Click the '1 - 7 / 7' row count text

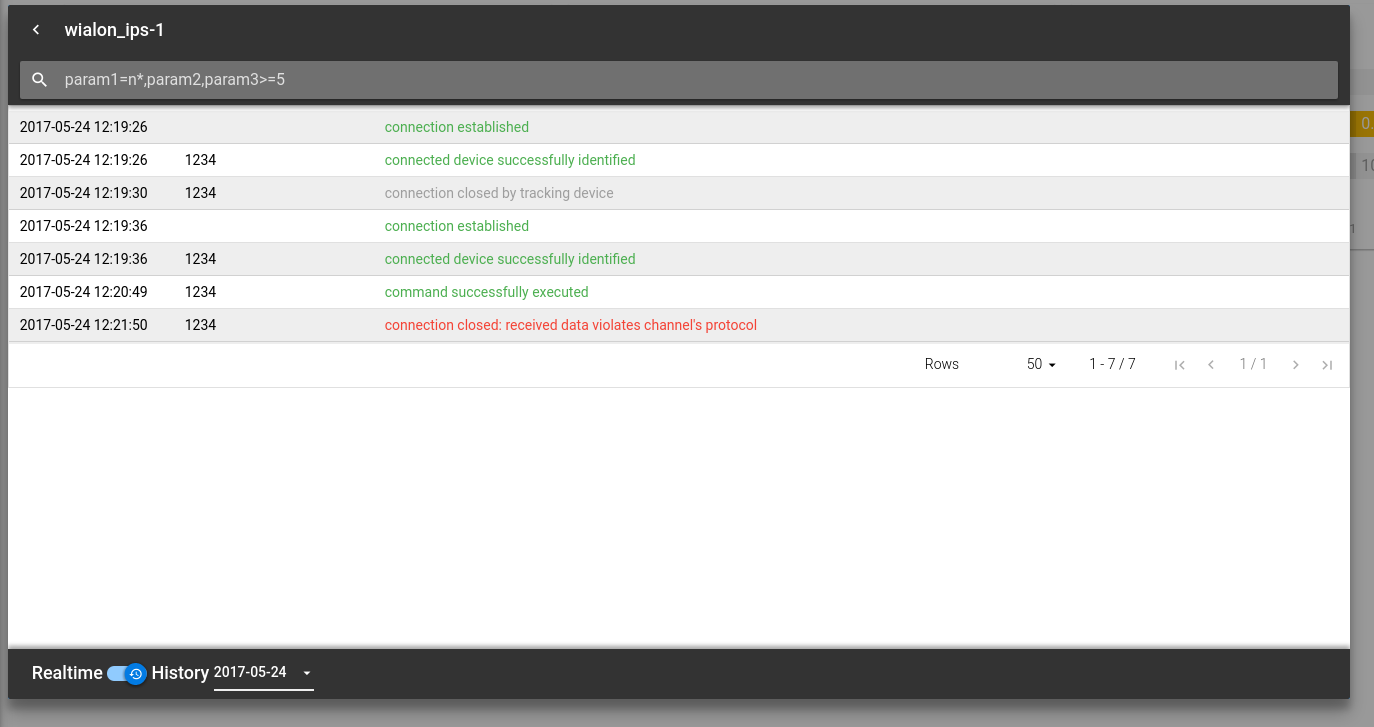click(1112, 364)
